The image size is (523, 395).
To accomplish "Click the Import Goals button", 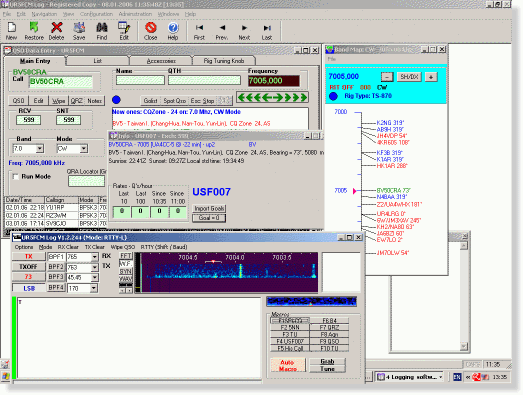I will 209,209.
